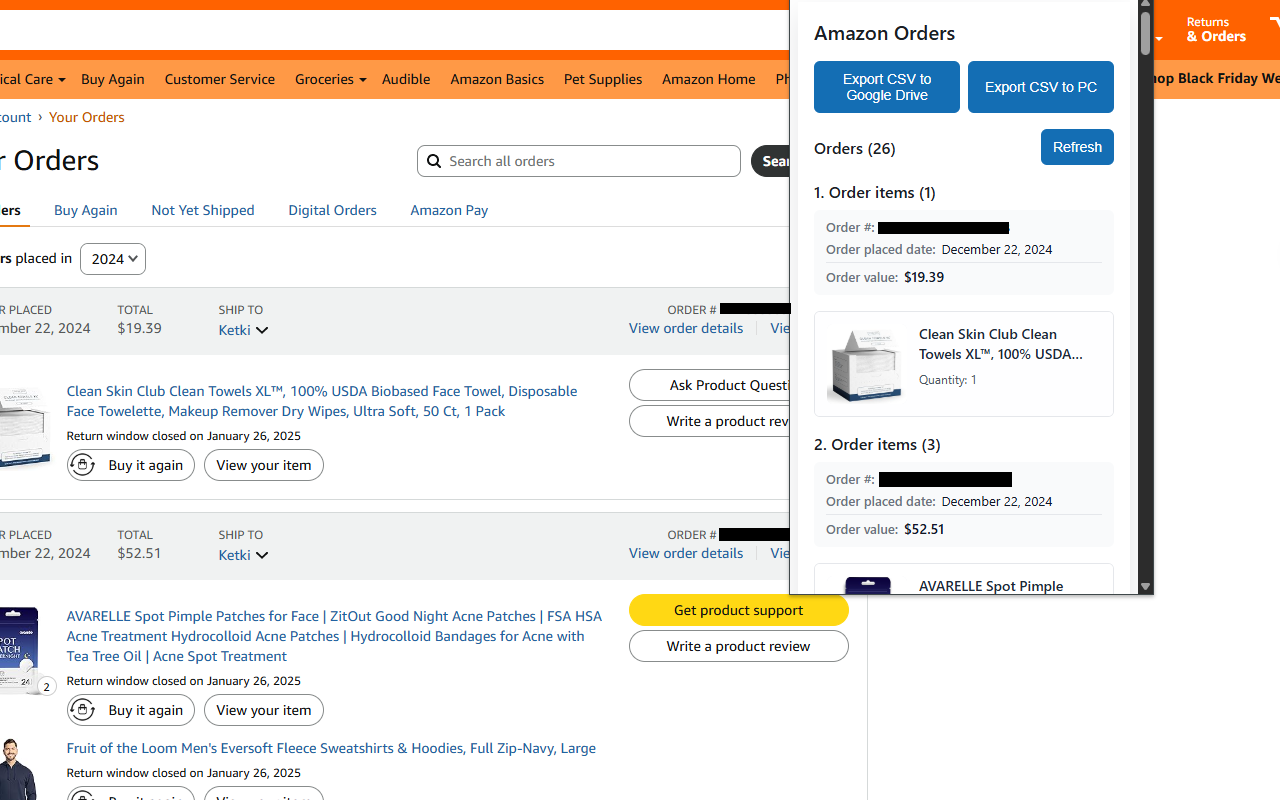The image size is (1280, 800).
Task: Write a product review for Clean Towels
Action: [x=710, y=421]
